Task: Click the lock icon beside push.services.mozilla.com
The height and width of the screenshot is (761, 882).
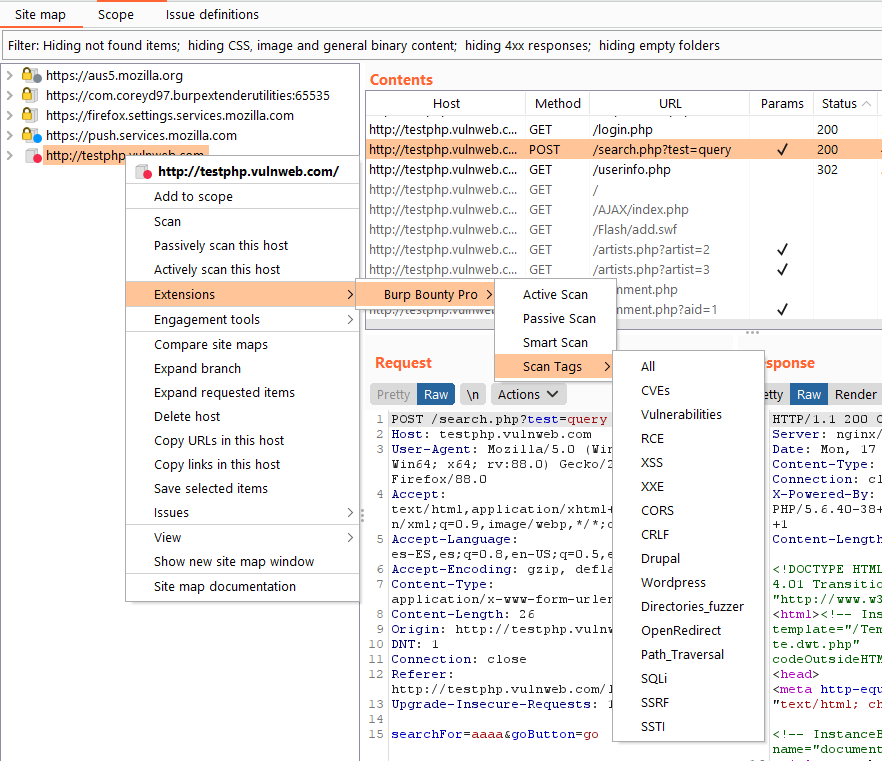Action: [x=31, y=135]
